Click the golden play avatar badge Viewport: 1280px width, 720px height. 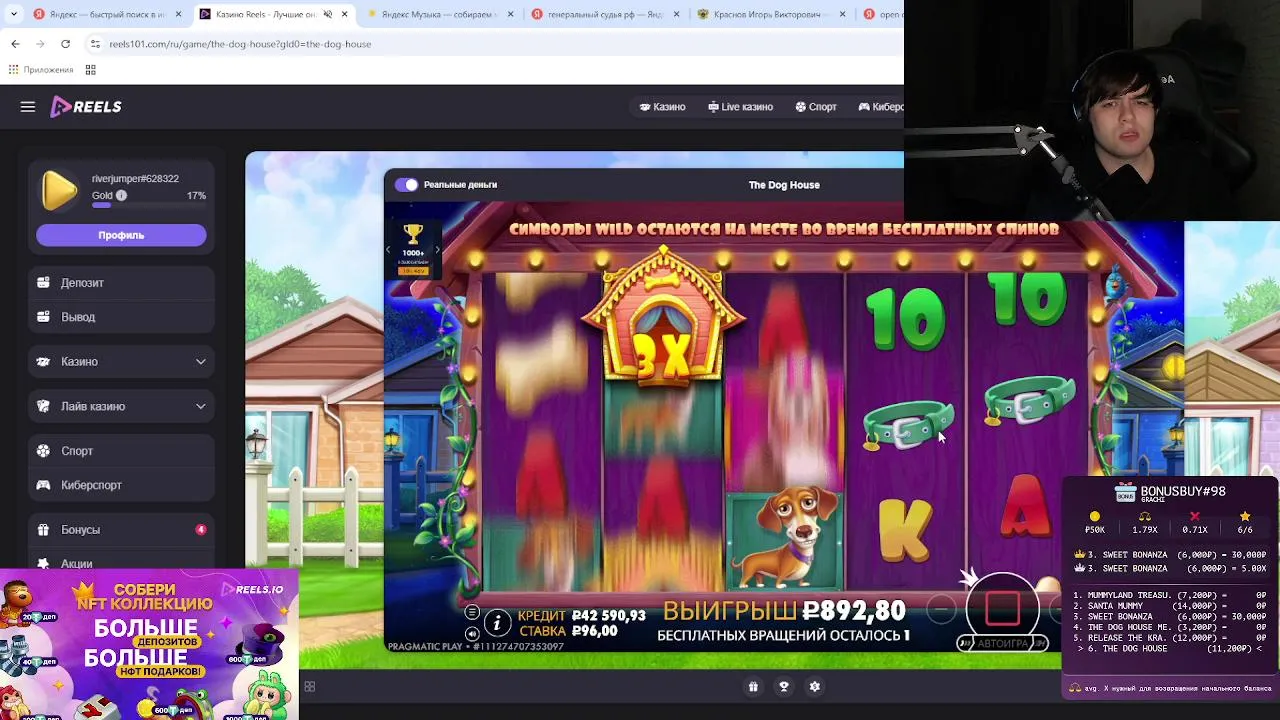(59, 190)
